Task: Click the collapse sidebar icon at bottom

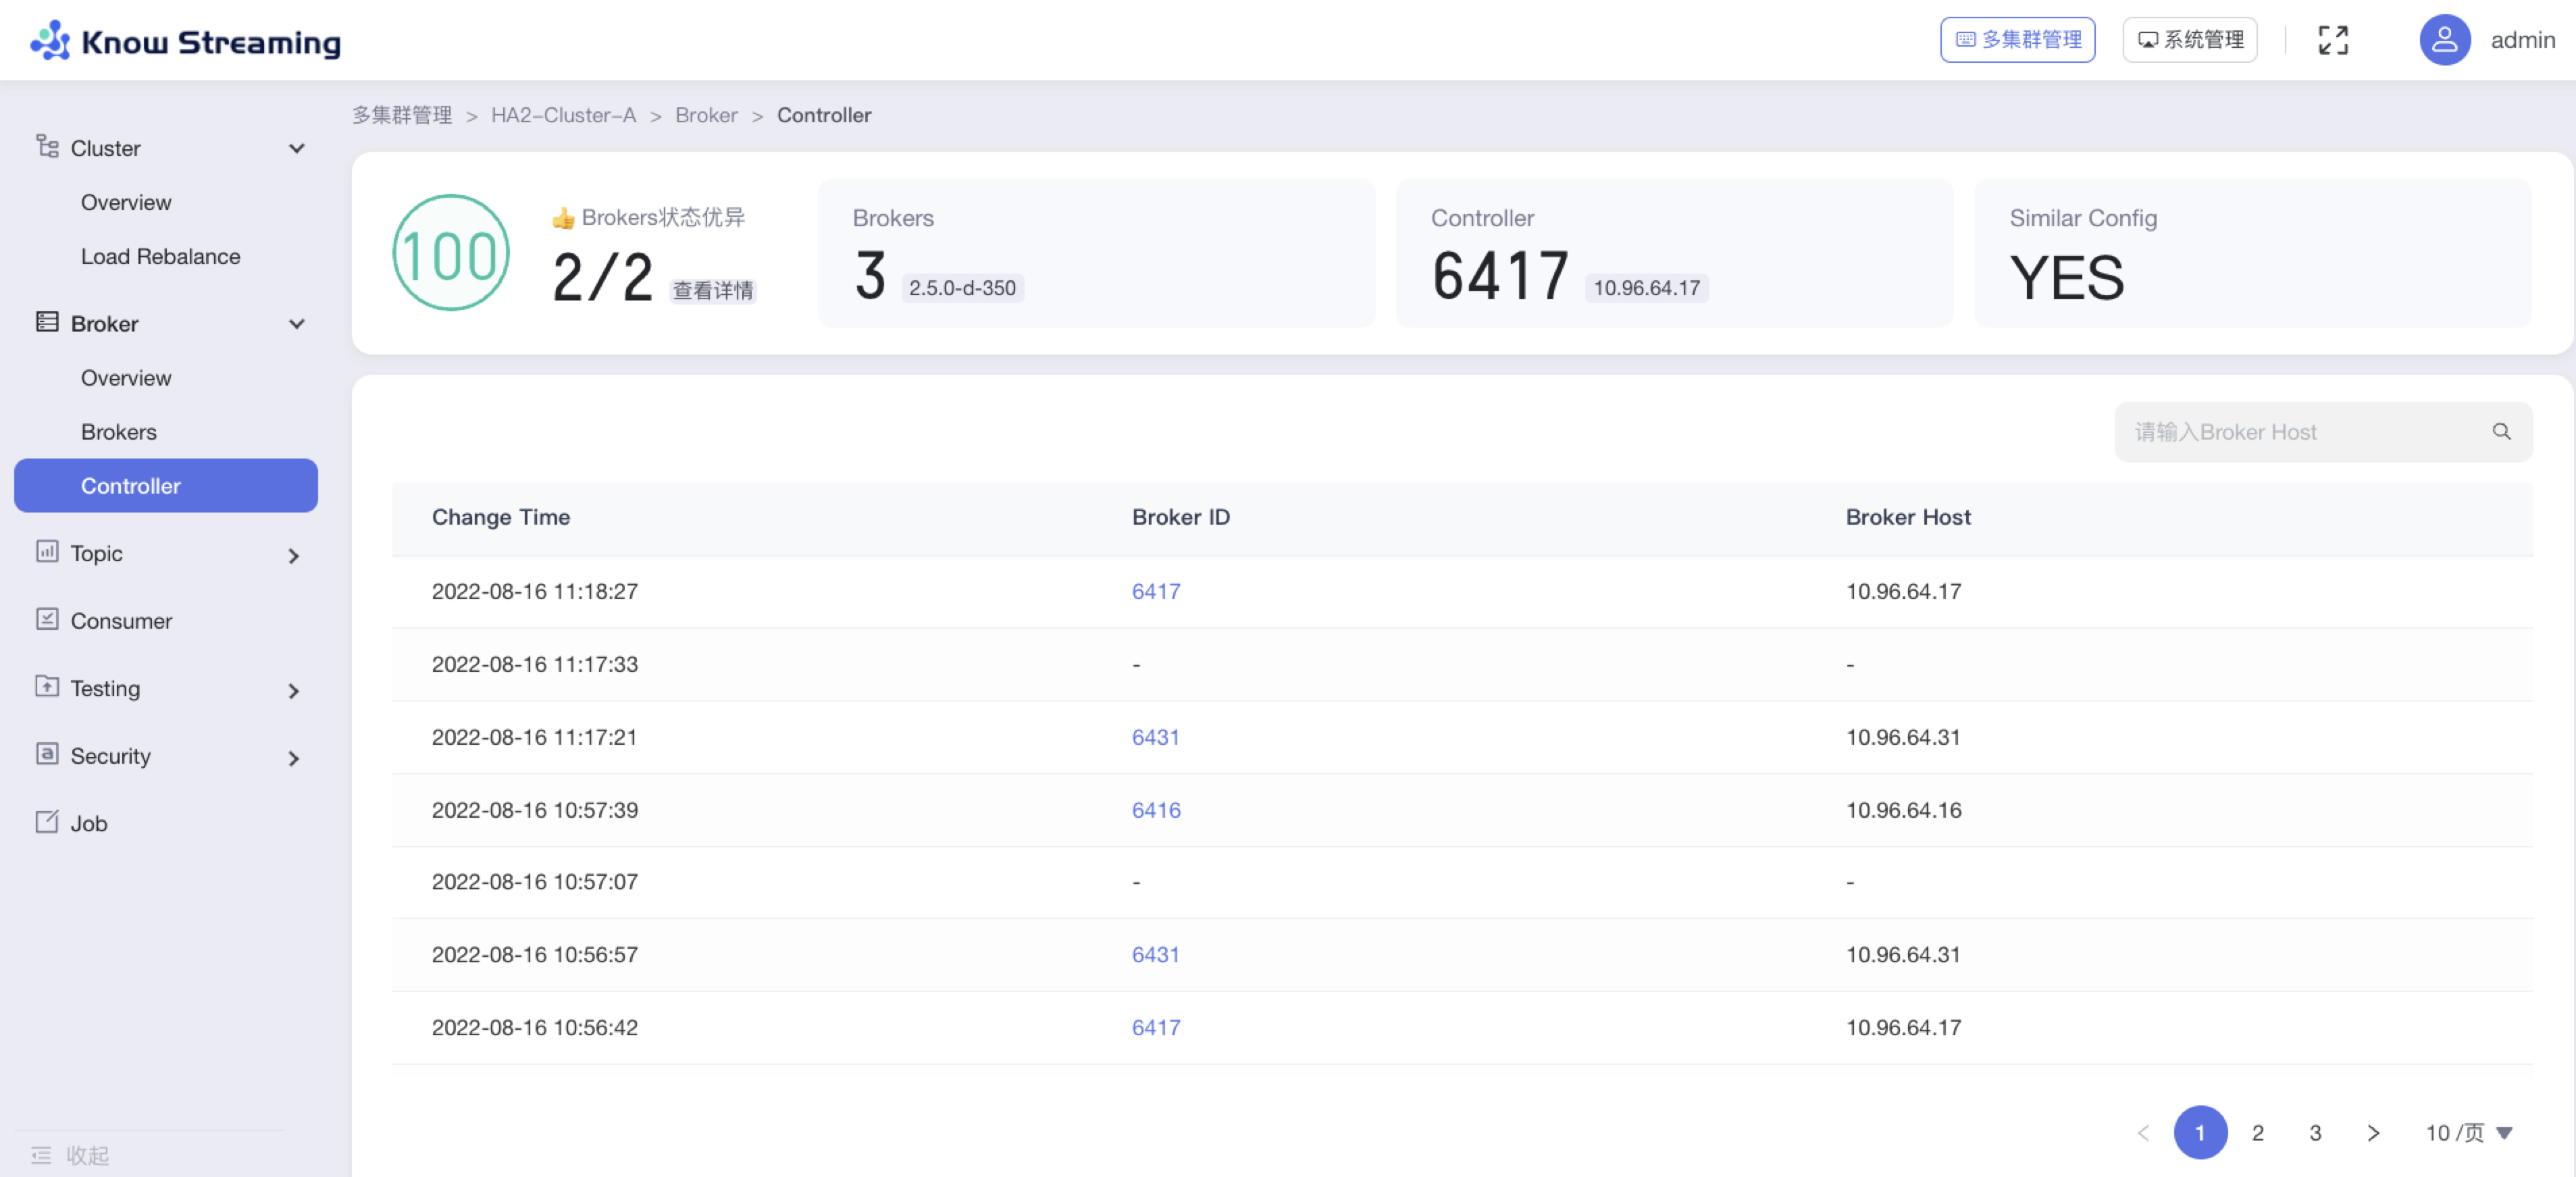Action: tap(41, 1155)
